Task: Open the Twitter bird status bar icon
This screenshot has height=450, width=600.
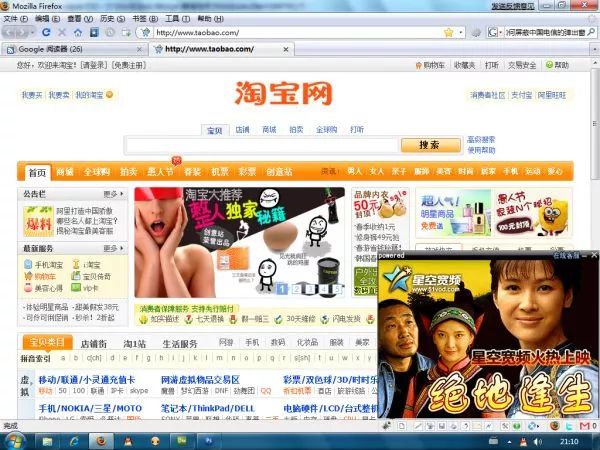Action: click(x=569, y=426)
